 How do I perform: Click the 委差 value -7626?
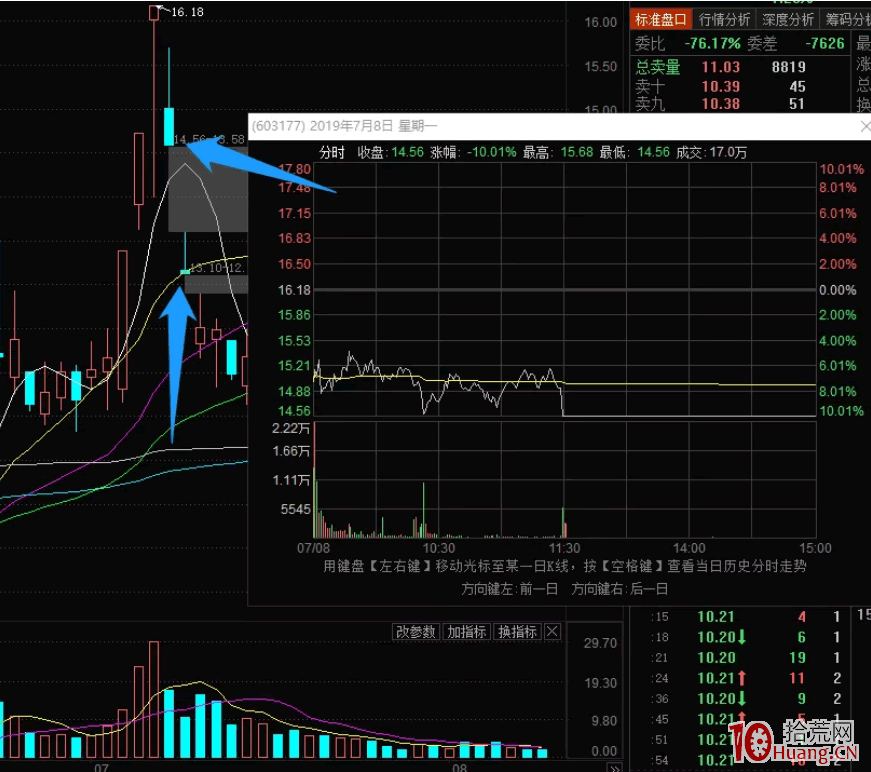click(x=825, y=43)
